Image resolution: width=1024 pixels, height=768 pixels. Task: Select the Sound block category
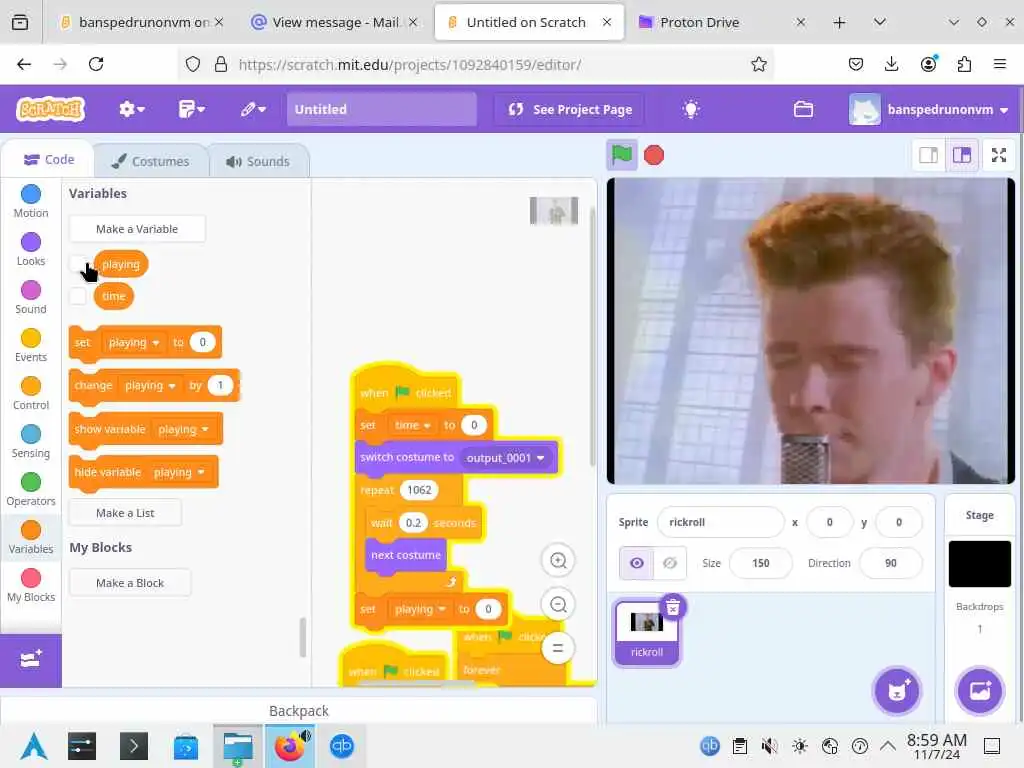31,297
